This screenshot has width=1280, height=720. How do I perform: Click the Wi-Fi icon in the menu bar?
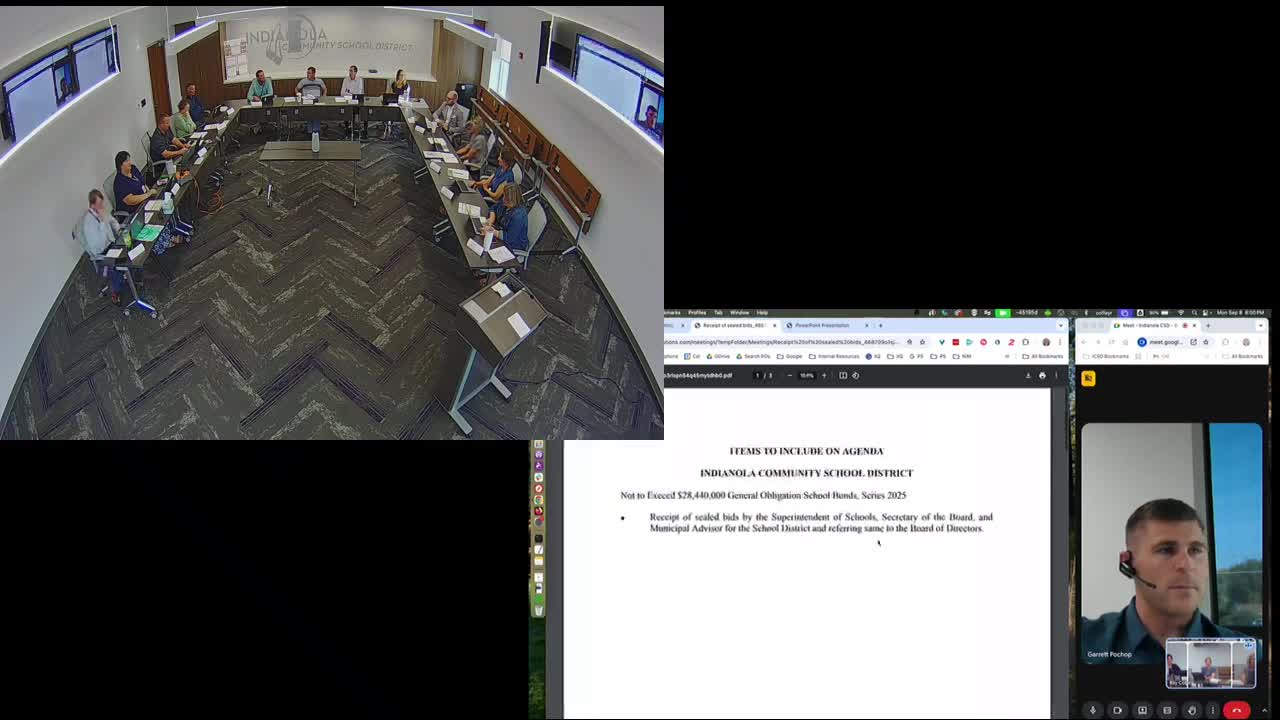(1181, 312)
